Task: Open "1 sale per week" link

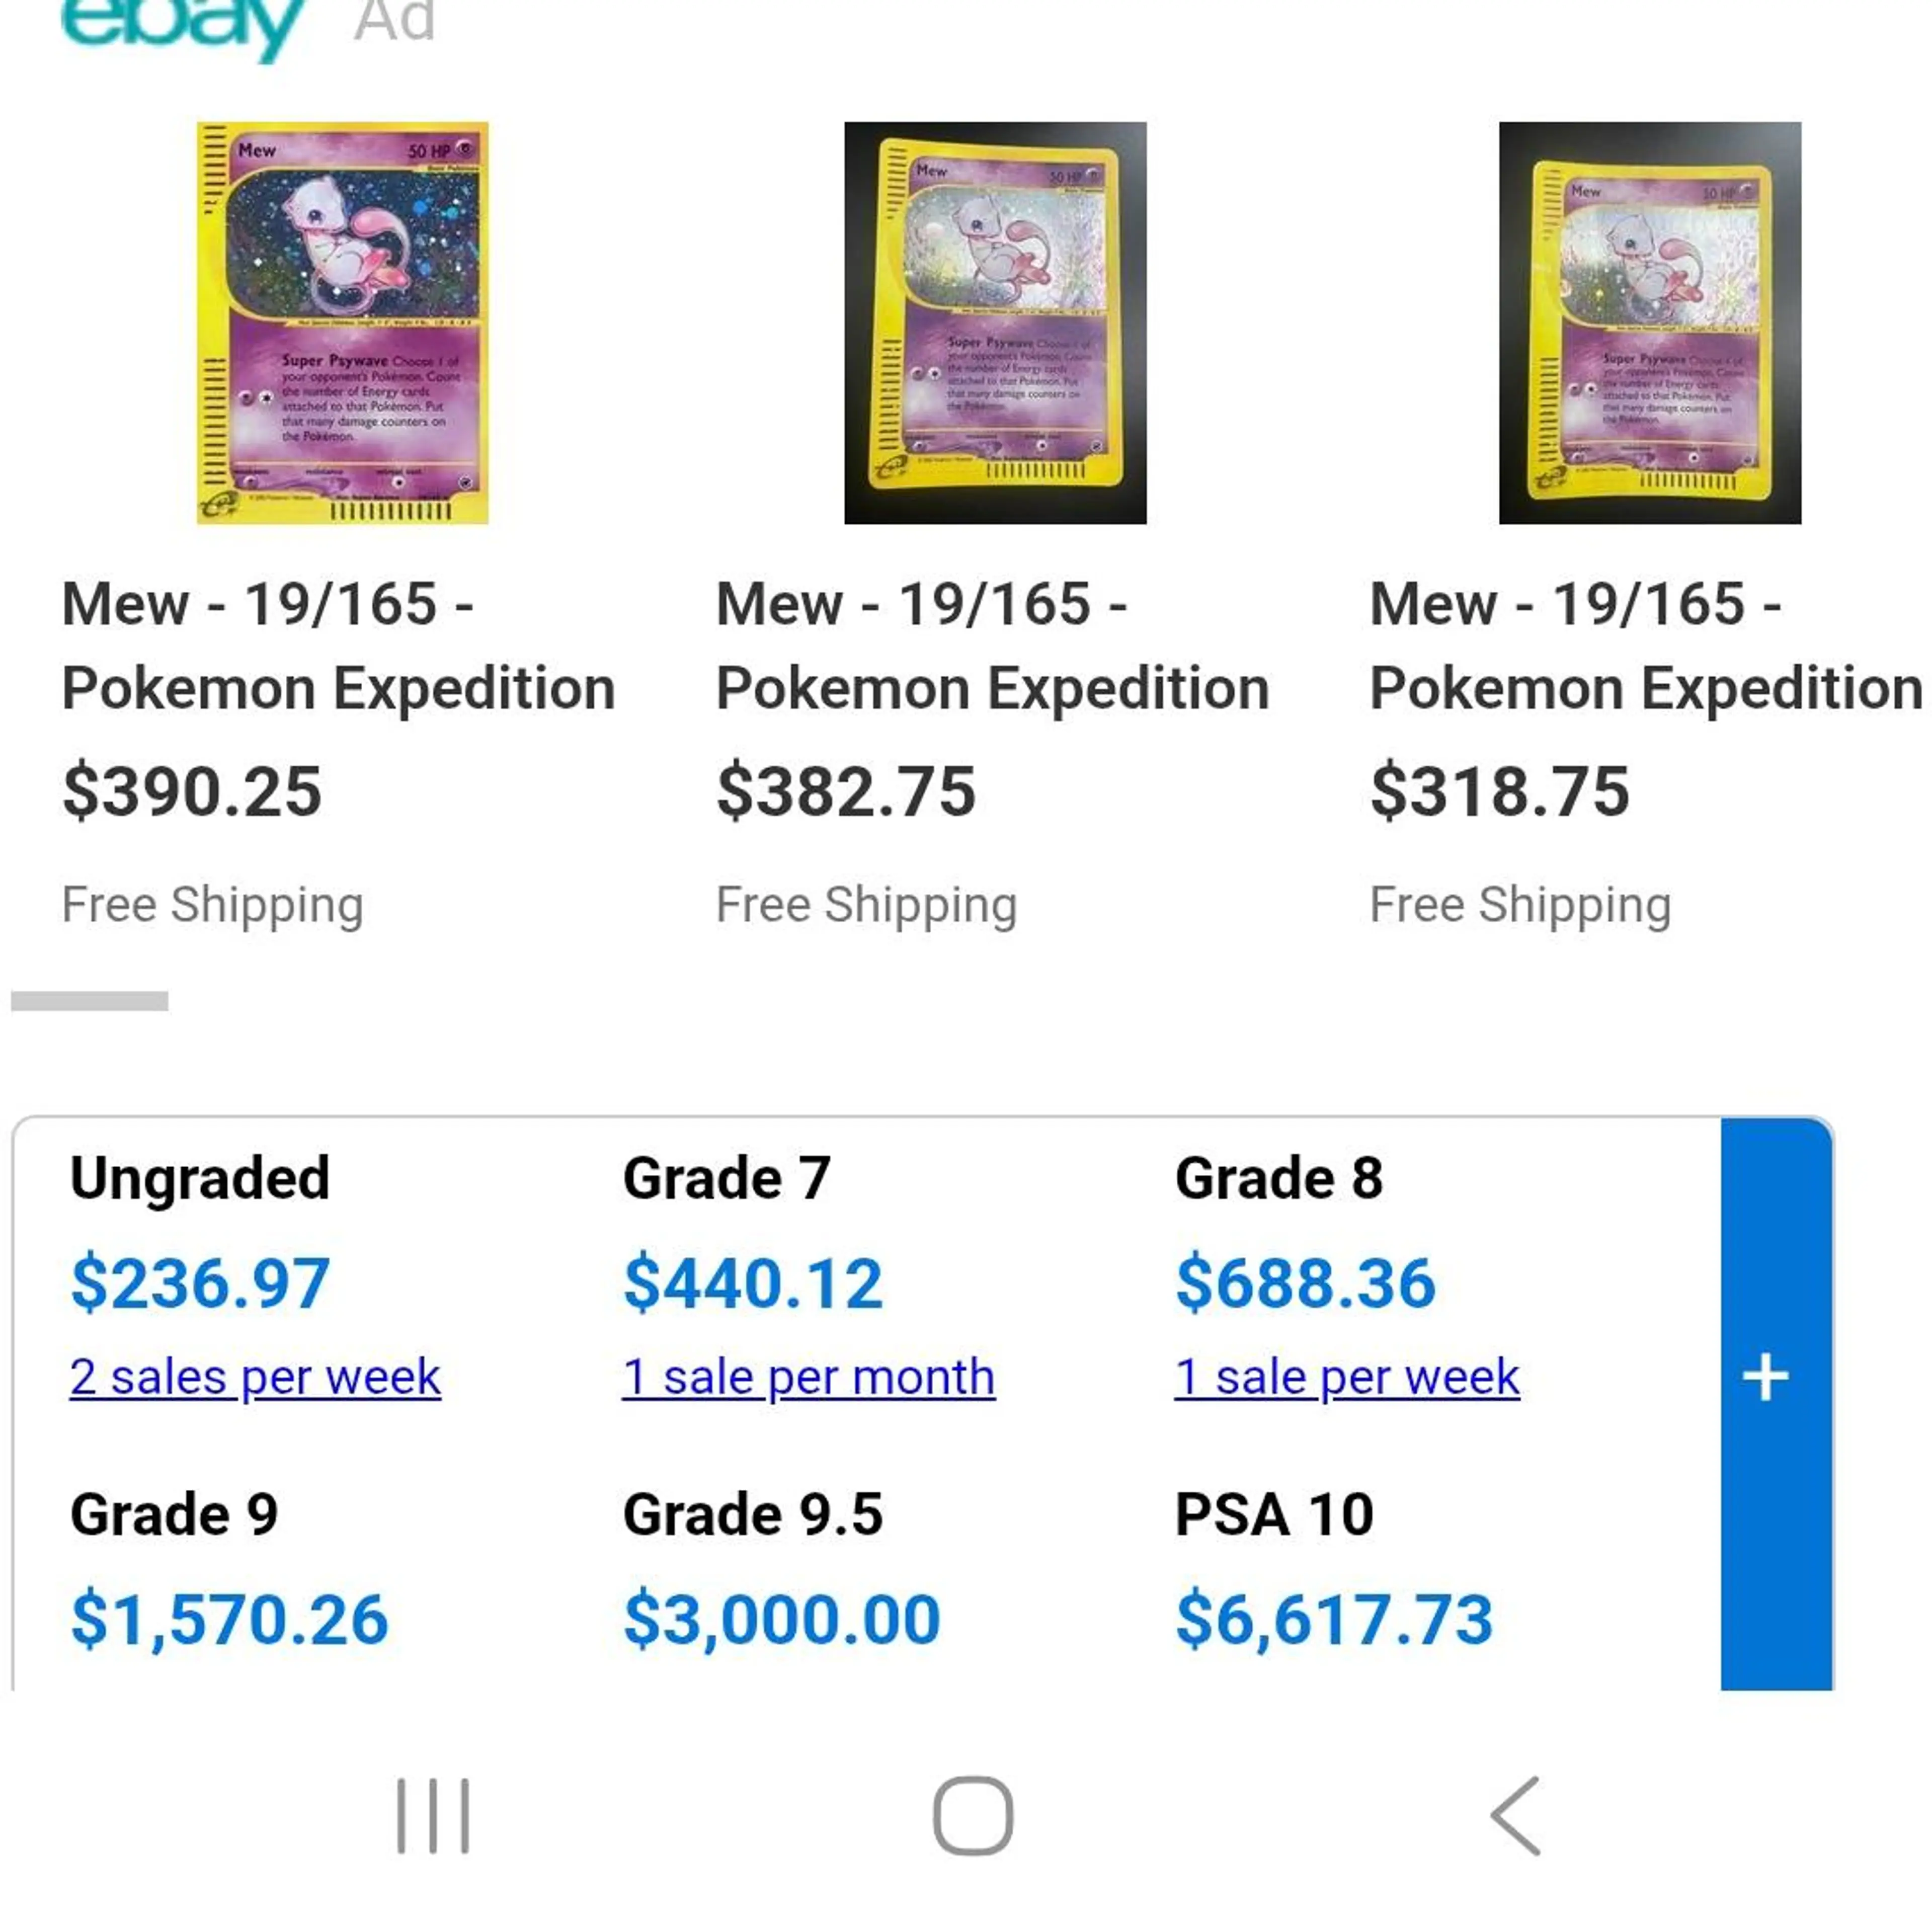Action: (1346, 1377)
